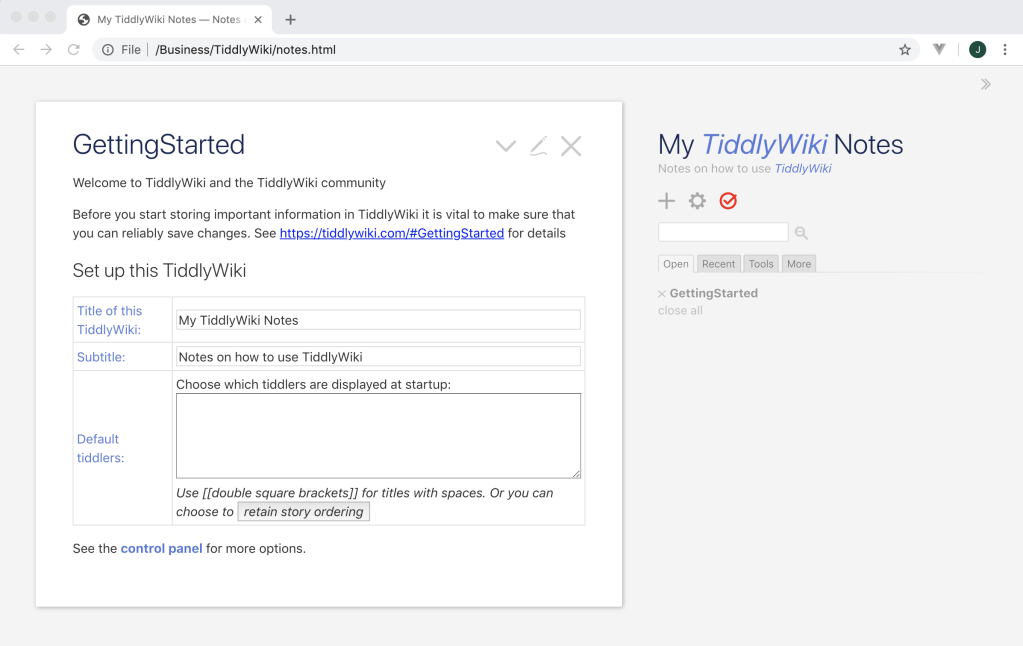Create a new tiddler with plus icon
Viewport: 1023px width, 646px height.
(x=666, y=201)
